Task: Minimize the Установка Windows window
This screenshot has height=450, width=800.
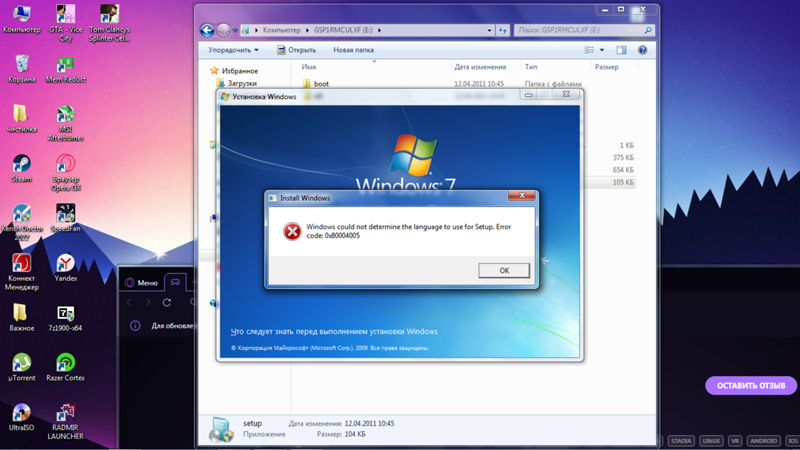Action: 528,94
